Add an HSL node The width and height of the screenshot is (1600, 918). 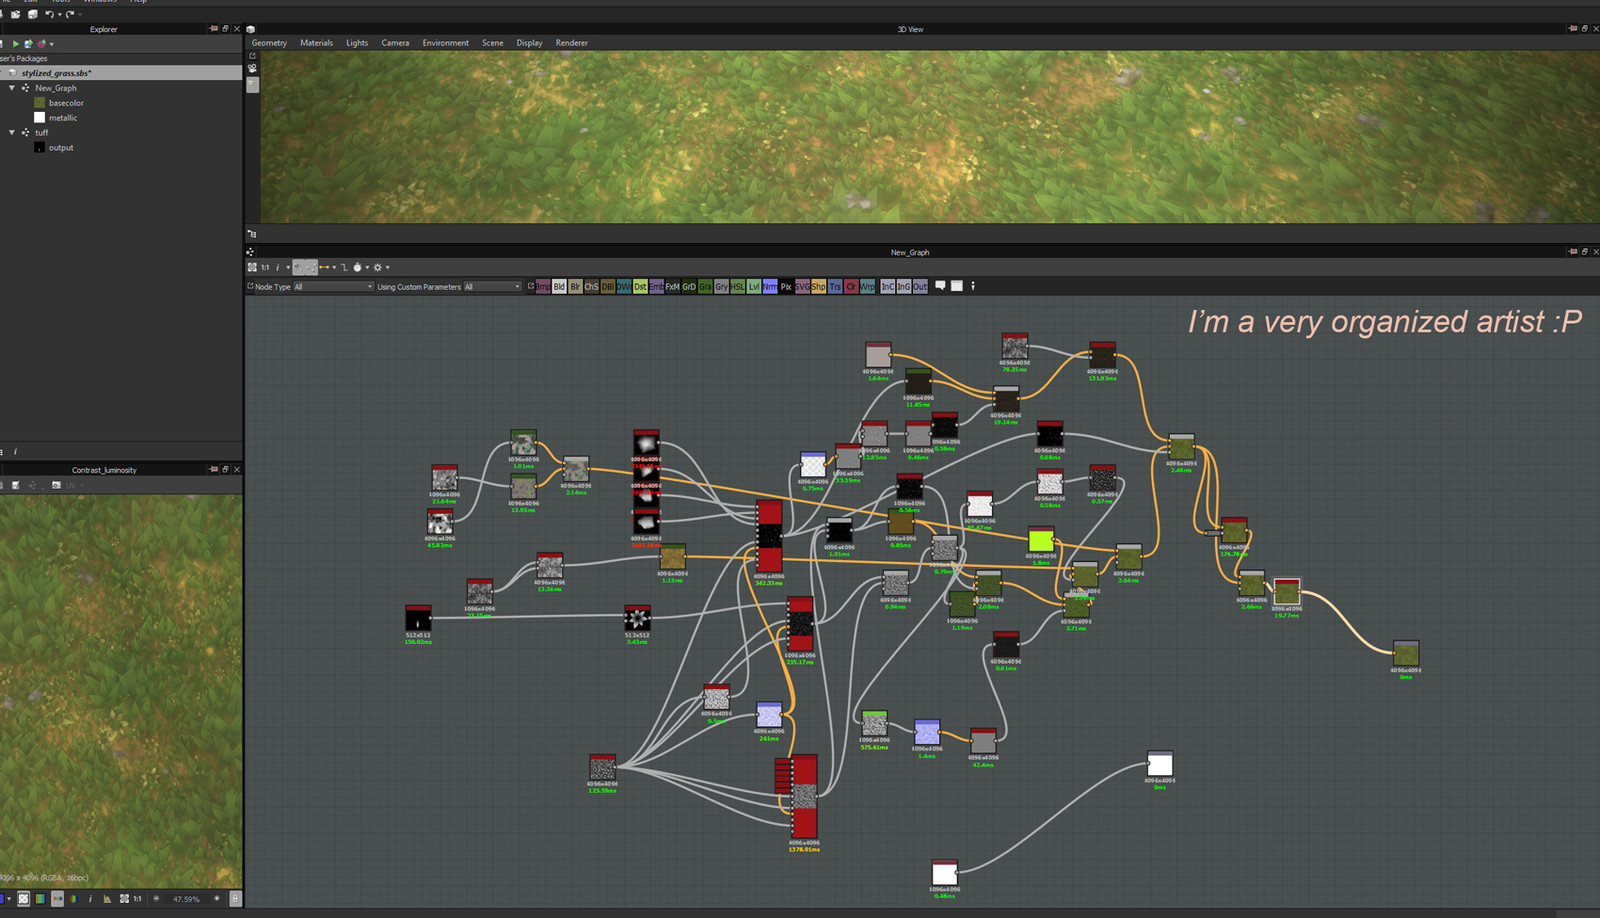tap(737, 286)
